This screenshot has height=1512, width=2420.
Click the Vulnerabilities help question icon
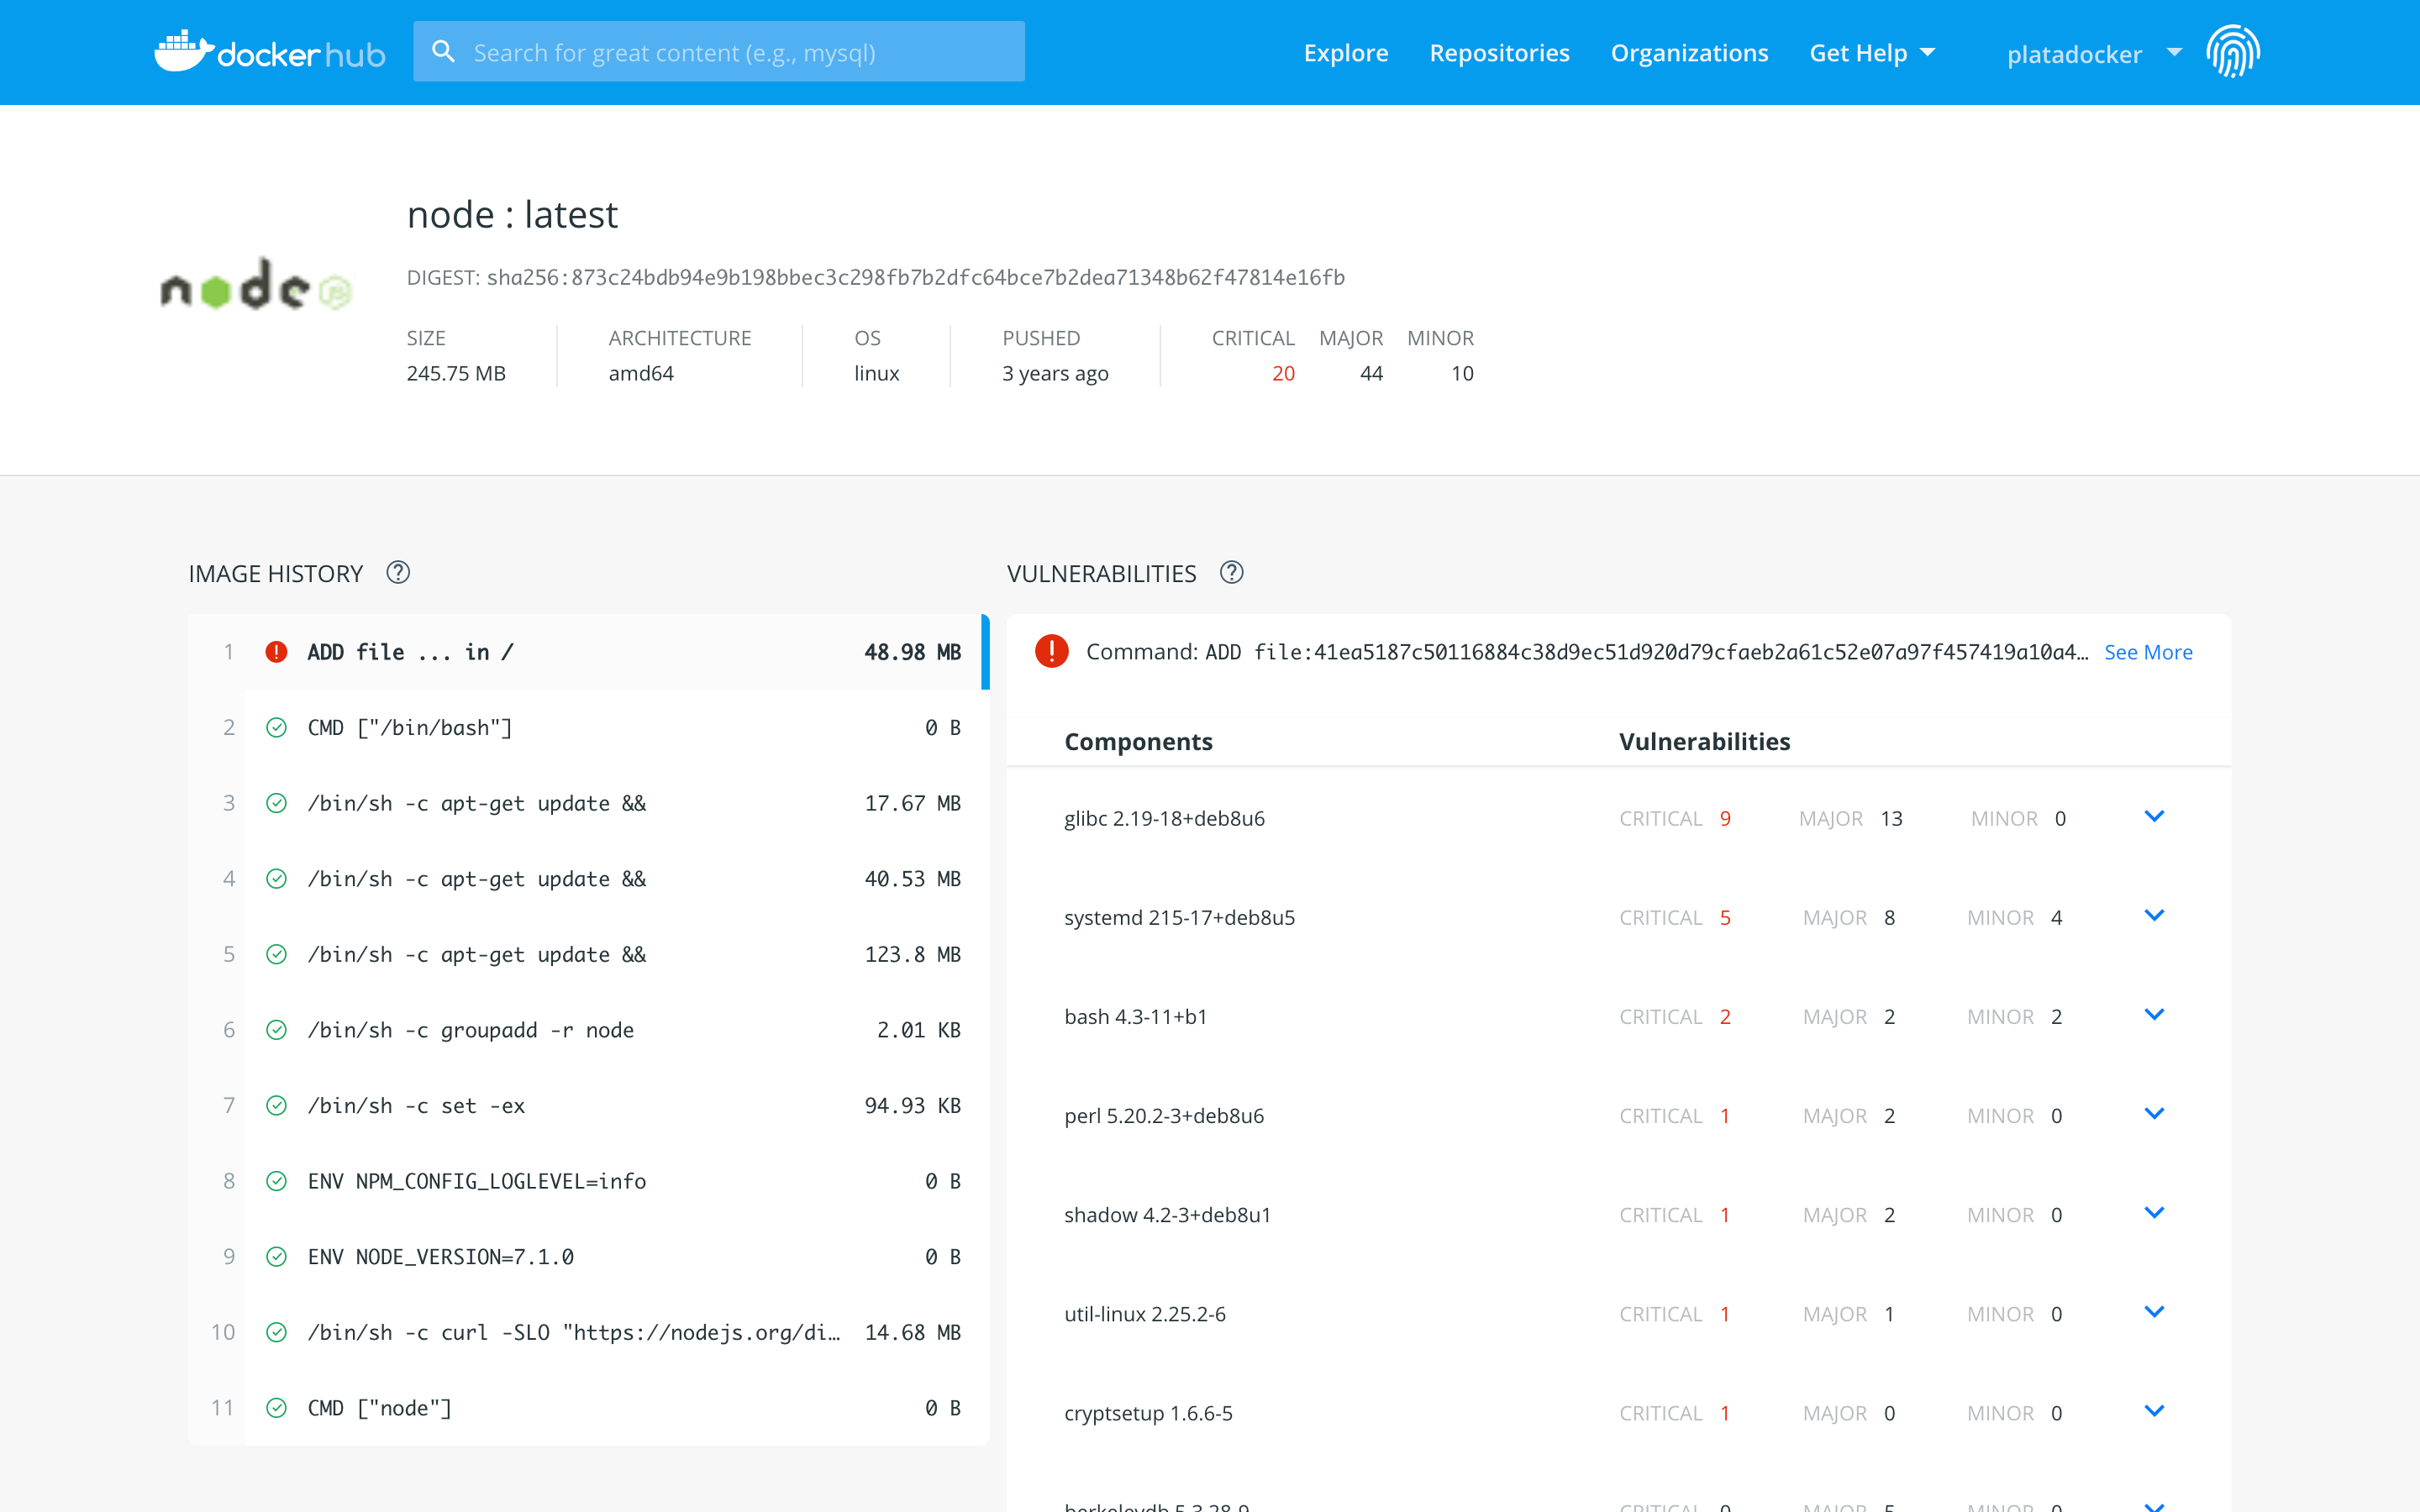(x=1231, y=573)
